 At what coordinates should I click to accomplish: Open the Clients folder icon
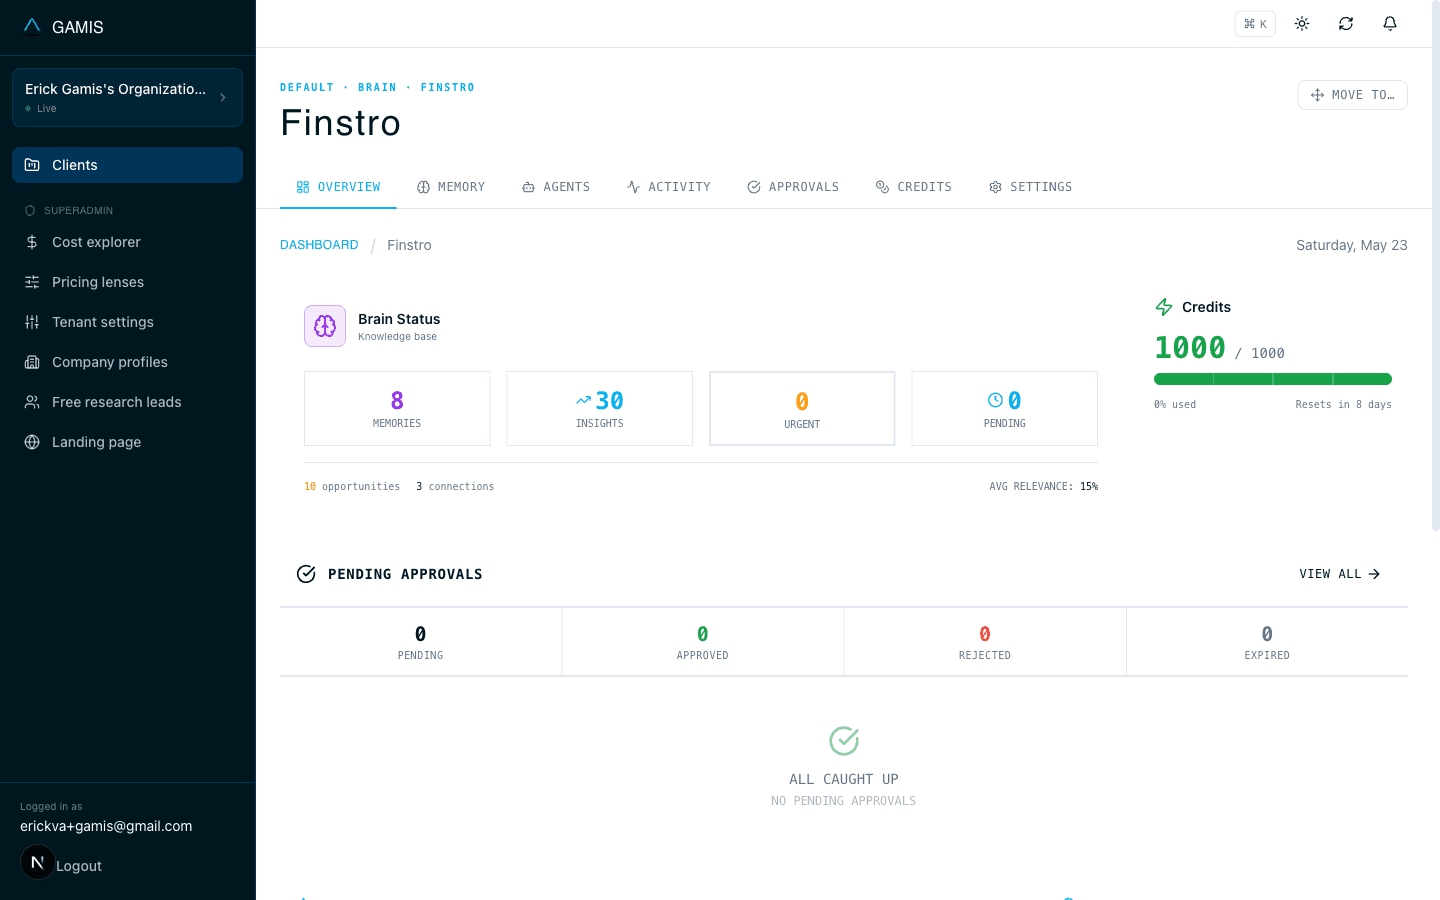click(x=32, y=165)
